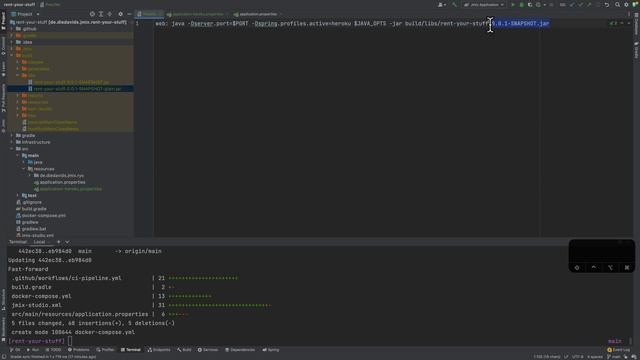Click UTF-8 encoding in status bar

pyautogui.click(x=578, y=357)
